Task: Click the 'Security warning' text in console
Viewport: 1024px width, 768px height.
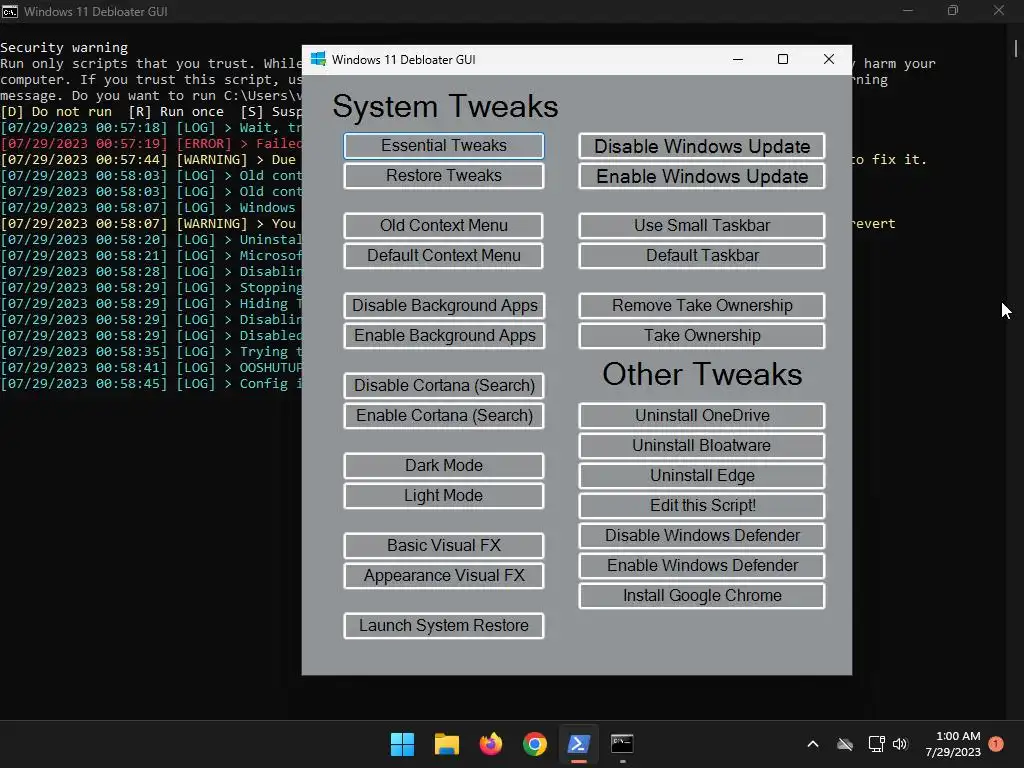Action: [x=64, y=48]
